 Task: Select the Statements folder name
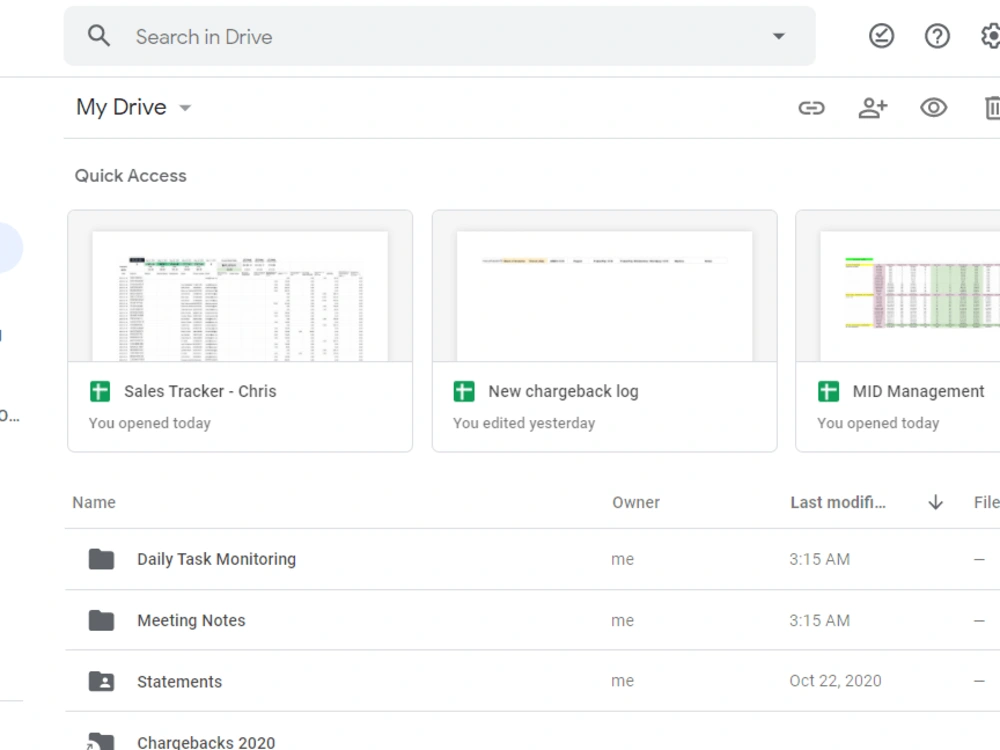click(180, 682)
